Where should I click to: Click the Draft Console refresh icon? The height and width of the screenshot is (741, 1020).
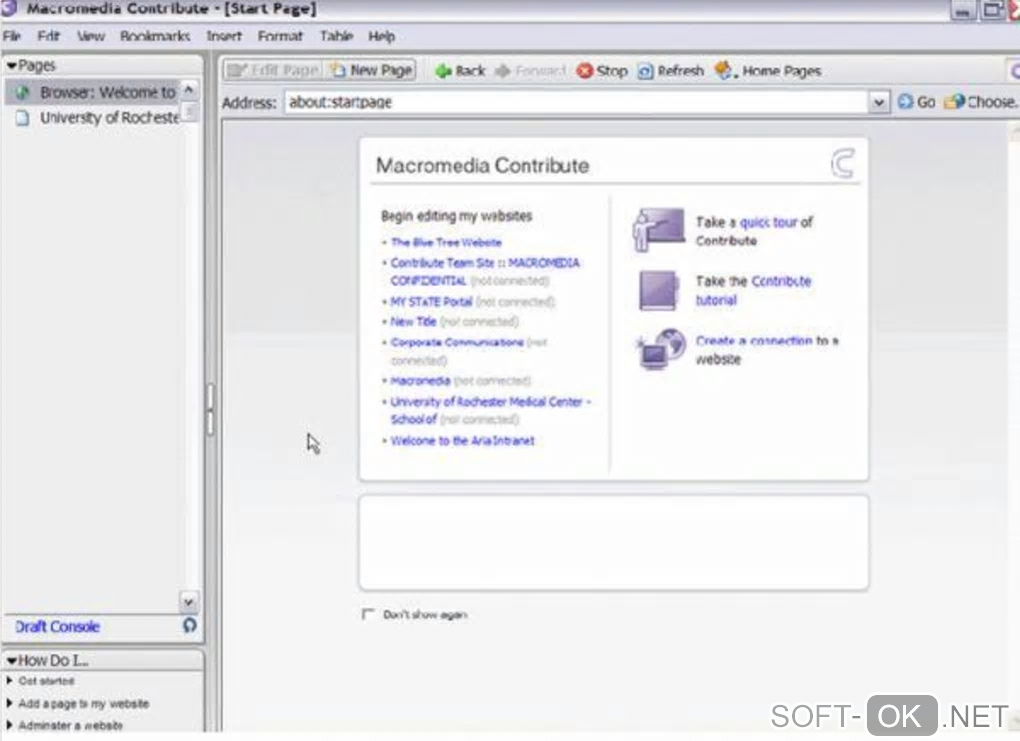pyautogui.click(x=189, y=625)
